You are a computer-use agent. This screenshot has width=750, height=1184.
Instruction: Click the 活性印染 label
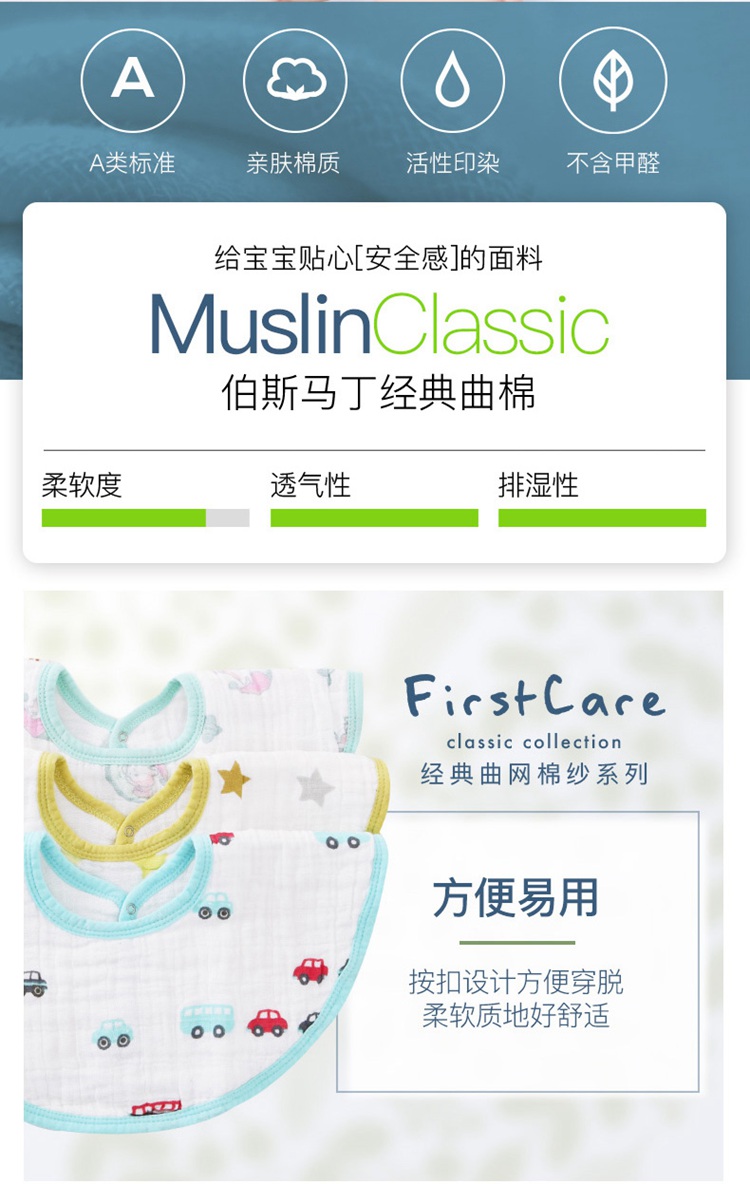(452, 163)
